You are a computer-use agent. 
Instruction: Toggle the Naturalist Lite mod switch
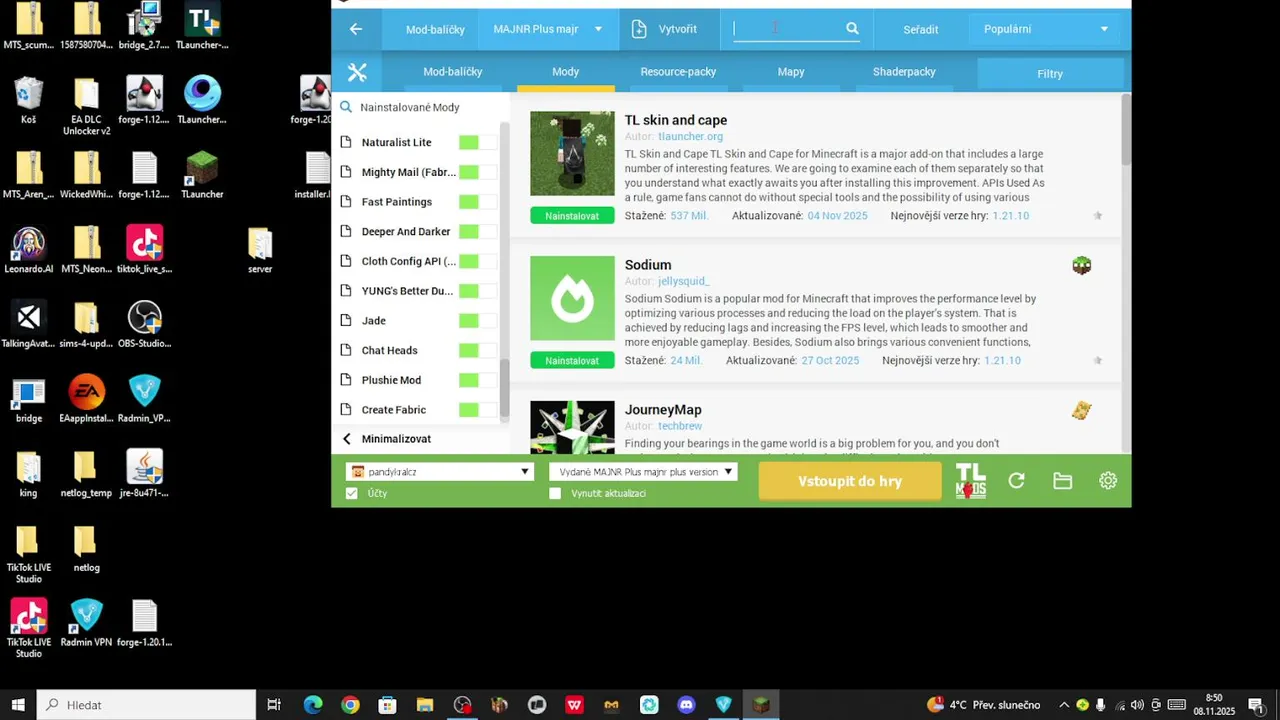[x=477, y=142]
